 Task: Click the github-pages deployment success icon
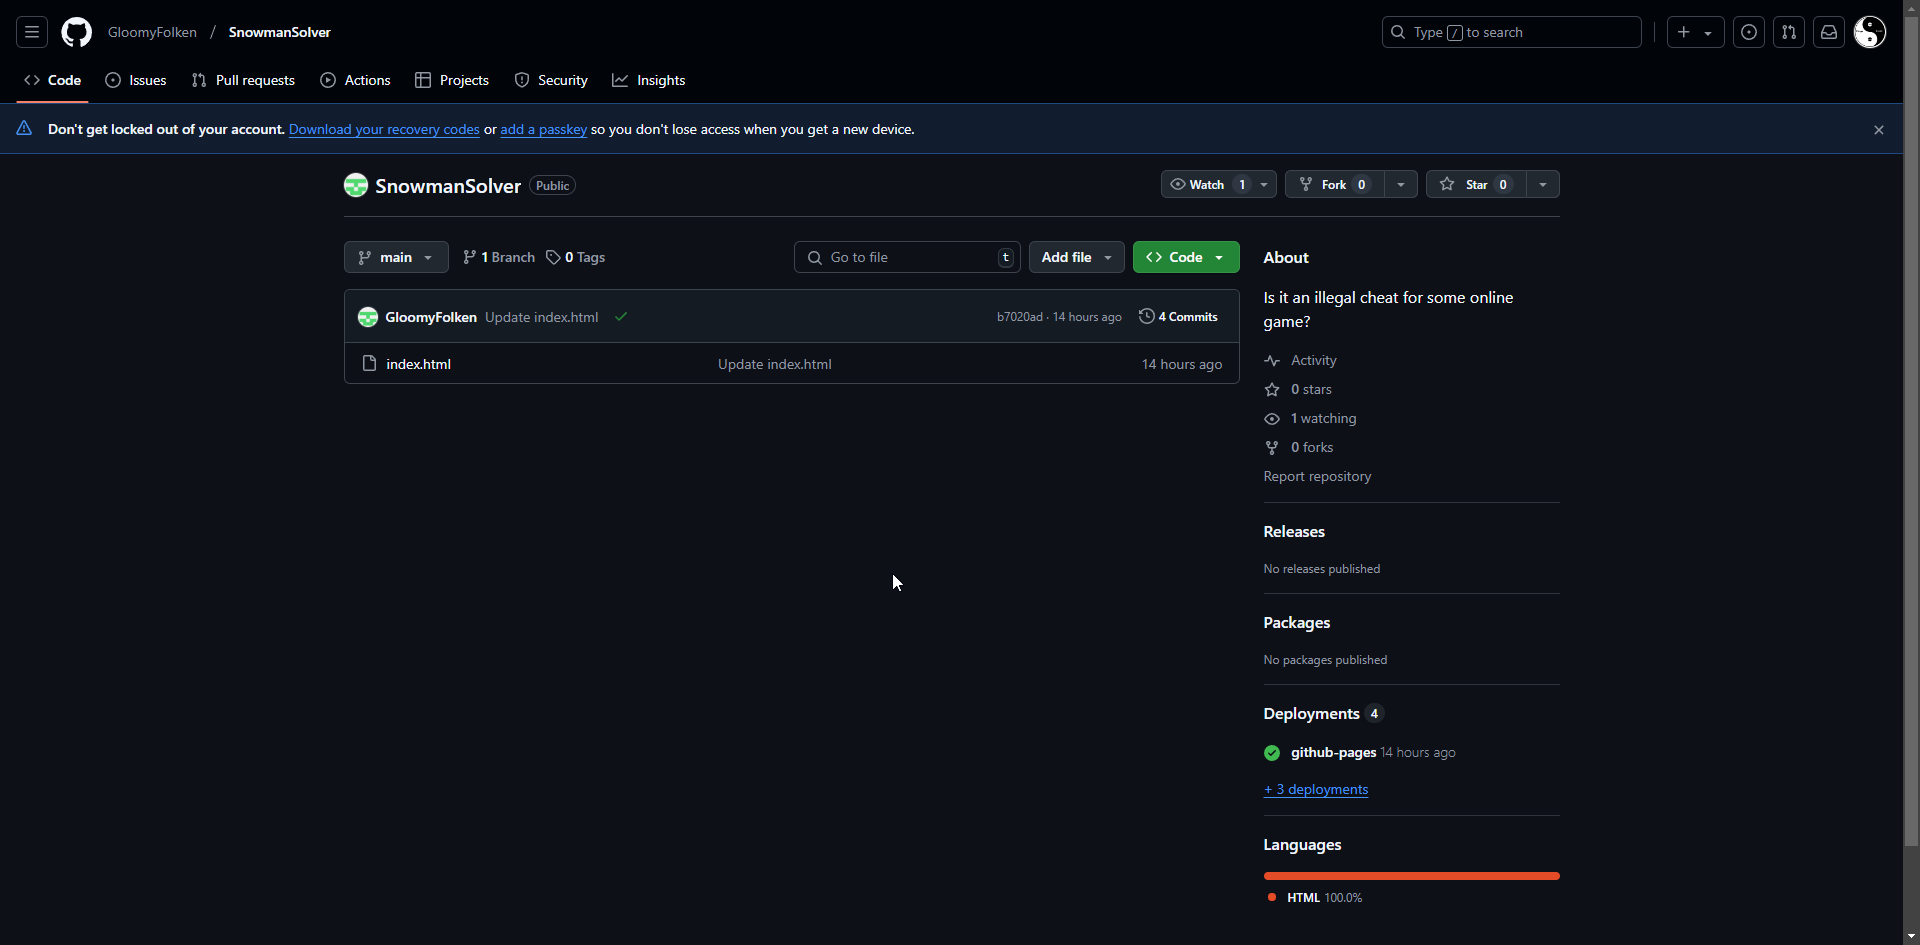[x=1272, y=753]
